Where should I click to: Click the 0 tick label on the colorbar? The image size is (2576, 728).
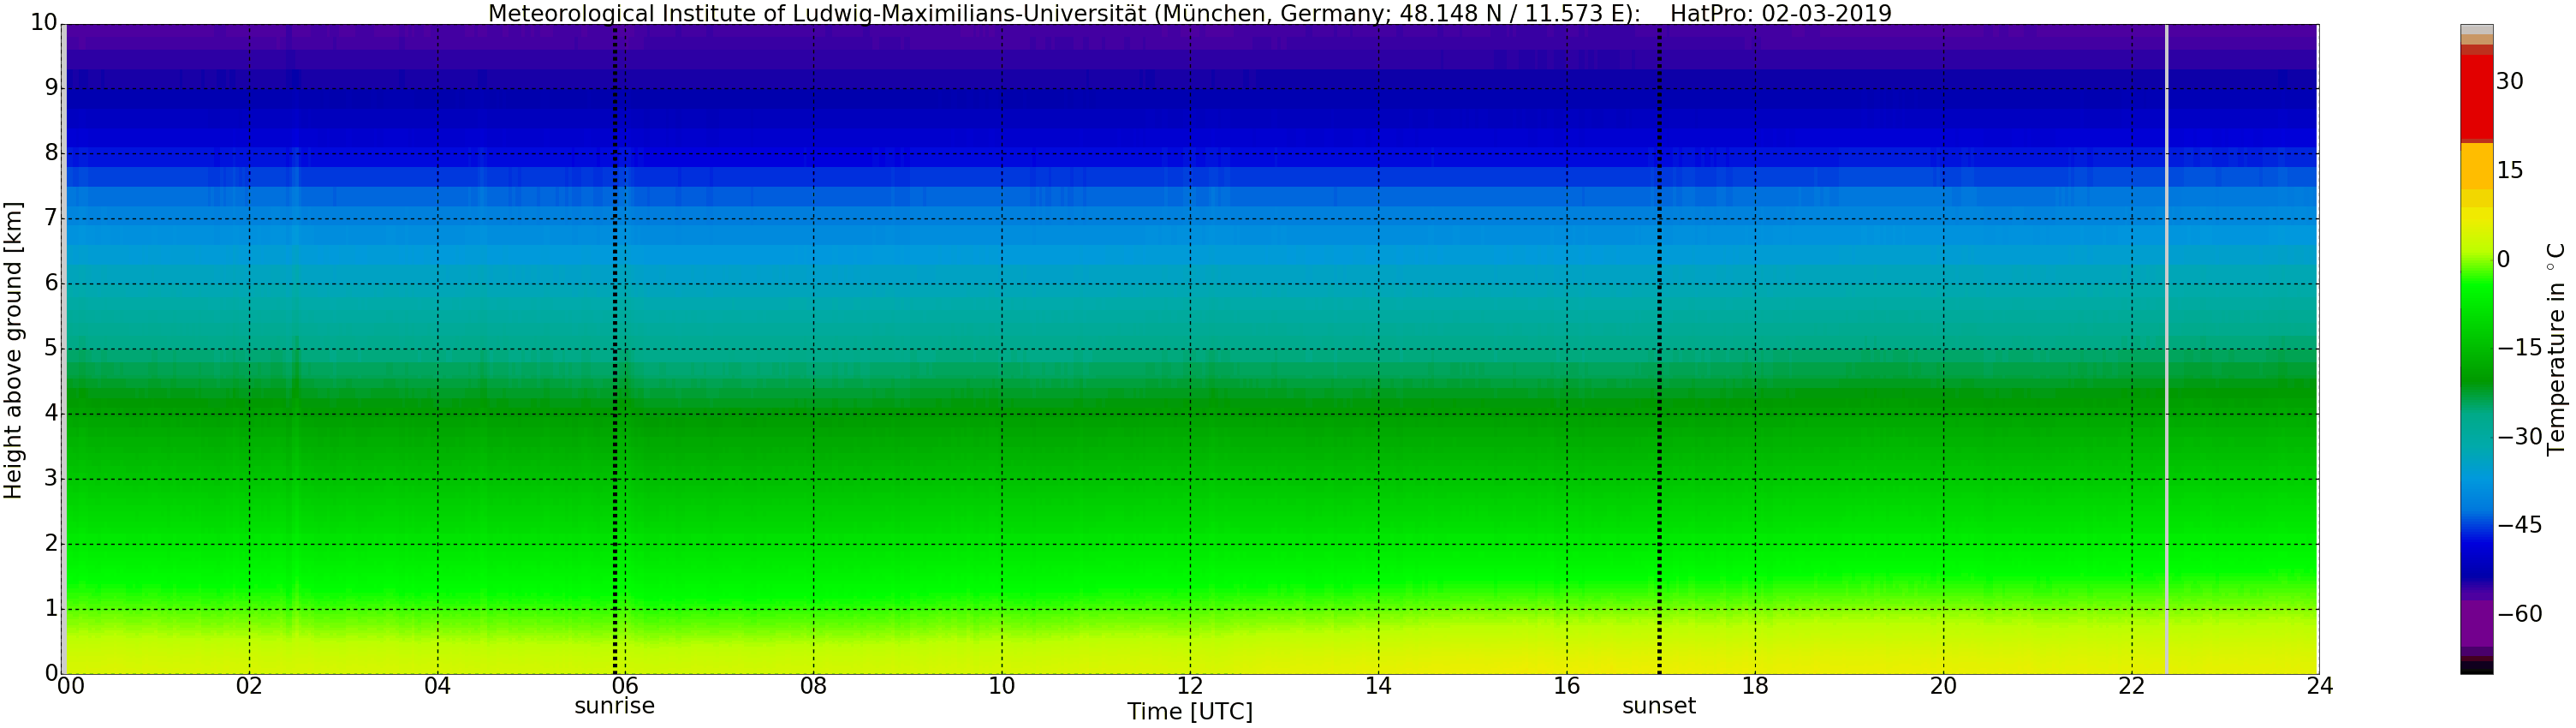point(2503,260)
